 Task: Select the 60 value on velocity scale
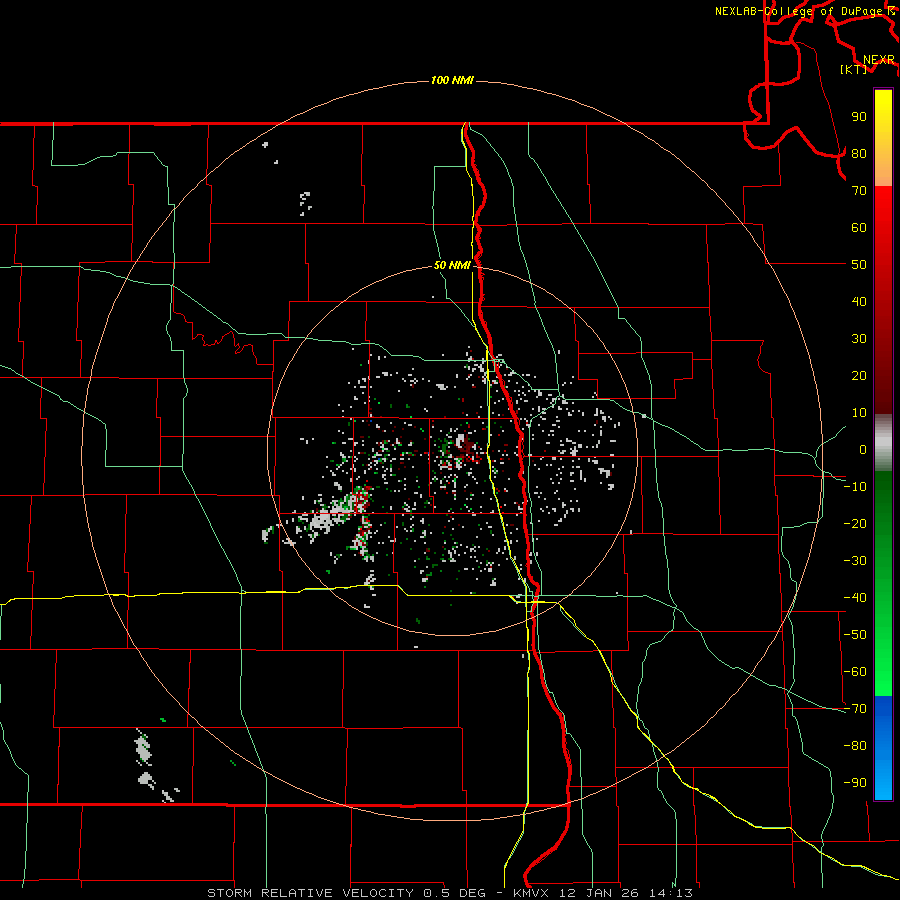tap(859, 227)
